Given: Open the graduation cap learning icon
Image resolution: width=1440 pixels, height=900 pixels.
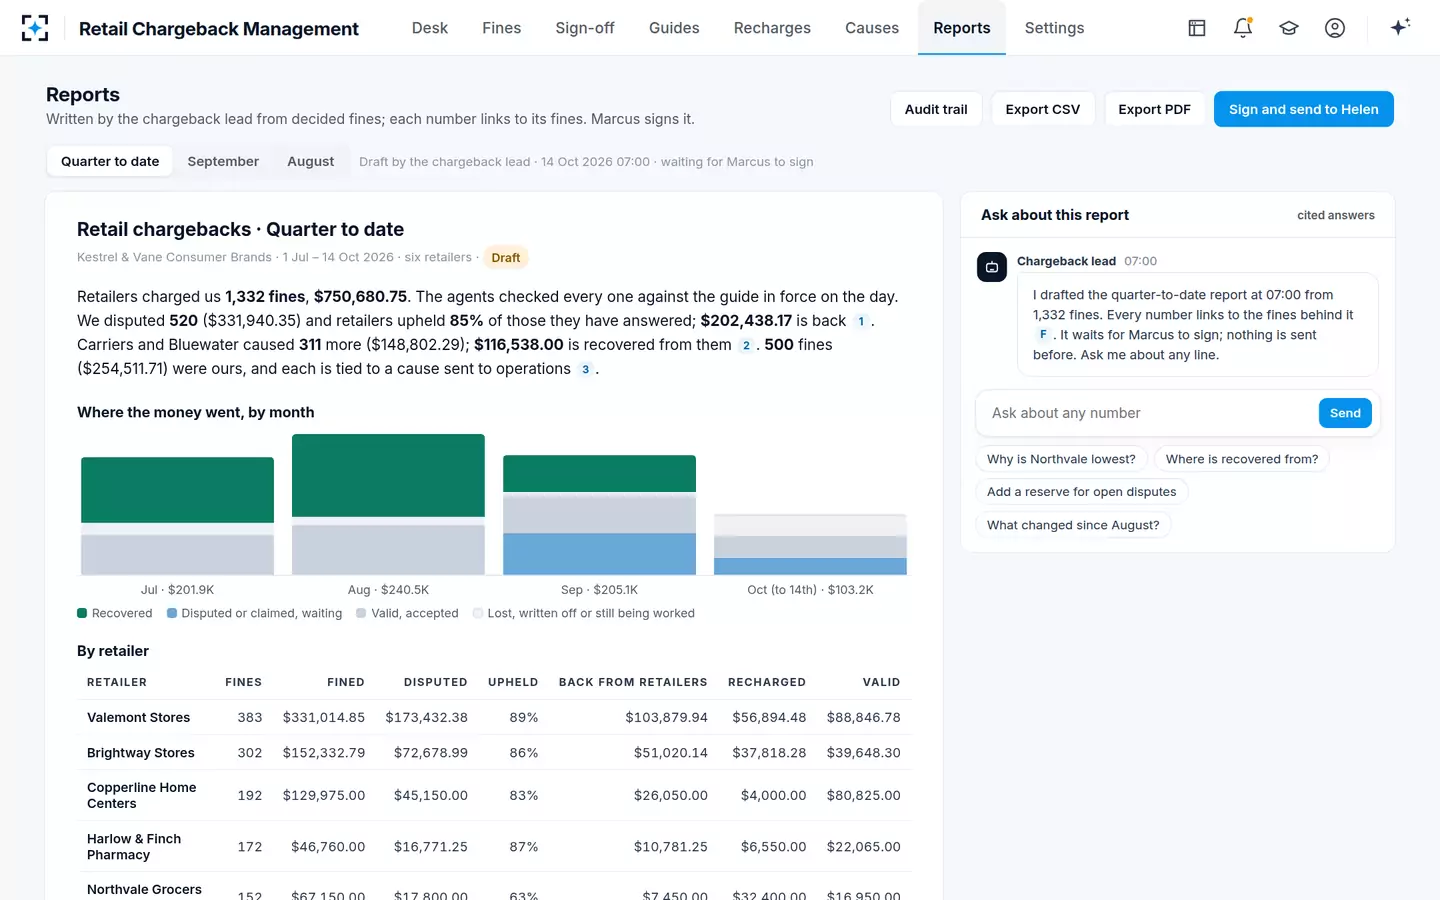Looking at the screenshot, I should click(1289, 28).
